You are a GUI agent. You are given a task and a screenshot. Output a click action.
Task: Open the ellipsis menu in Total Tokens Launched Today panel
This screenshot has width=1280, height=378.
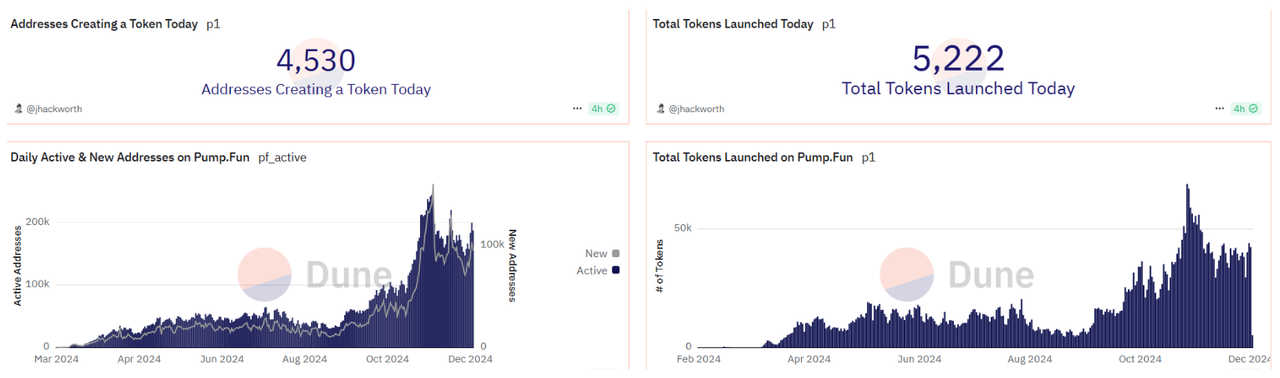(x=1219, y=108)
